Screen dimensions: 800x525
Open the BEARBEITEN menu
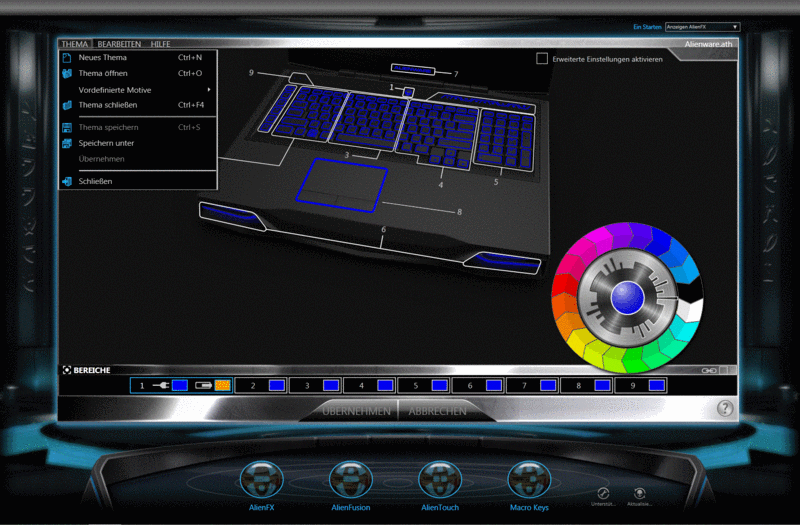(x=119, y=44)
